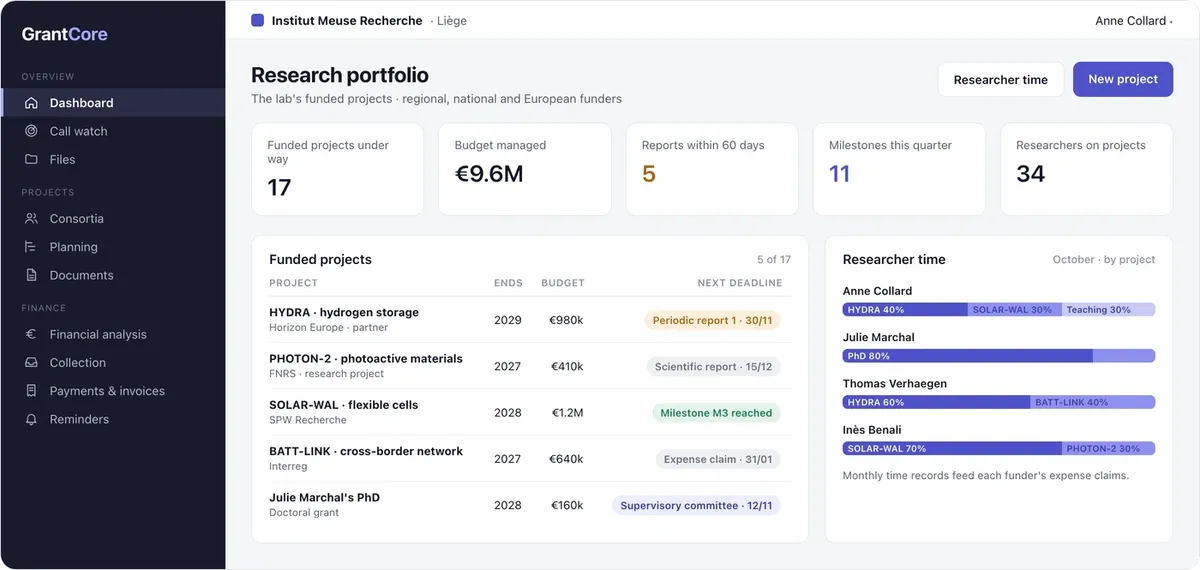1200x570 pixels.
Task: Open the Periodic report 1 · 30/11 badge
Action: pos(712,320)
